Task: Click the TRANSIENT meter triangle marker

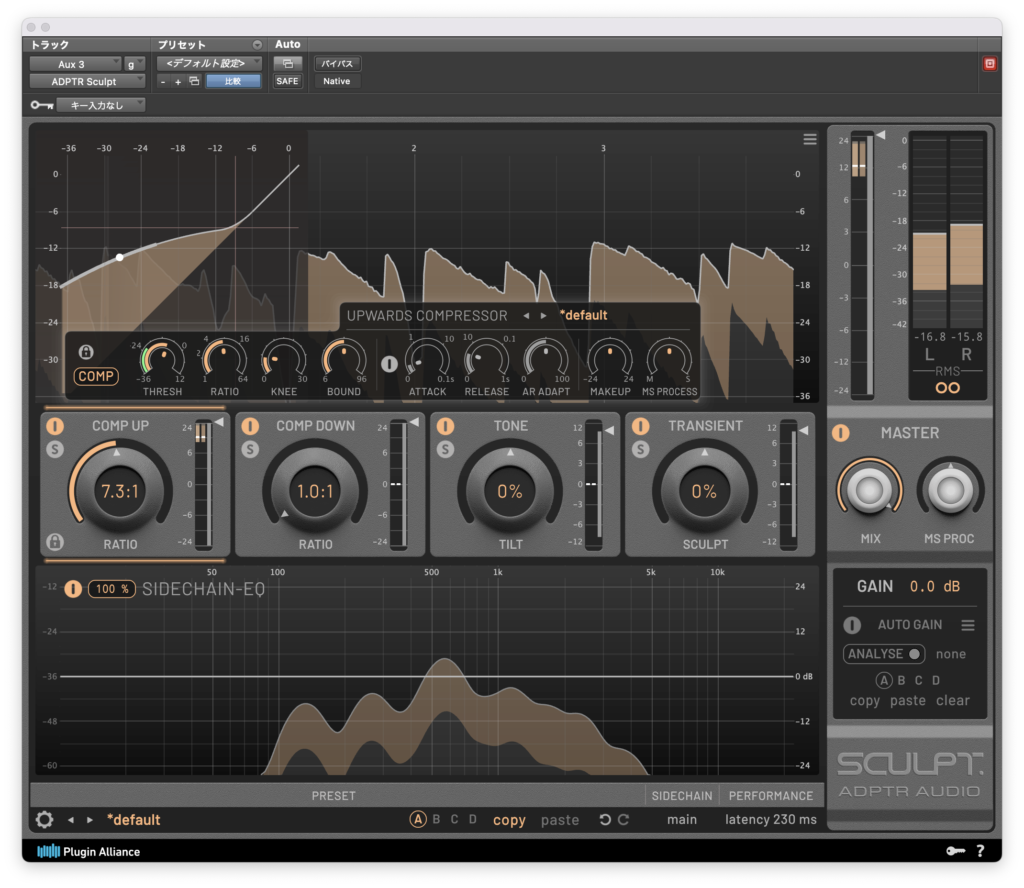Action: click(x=804, y=430)
